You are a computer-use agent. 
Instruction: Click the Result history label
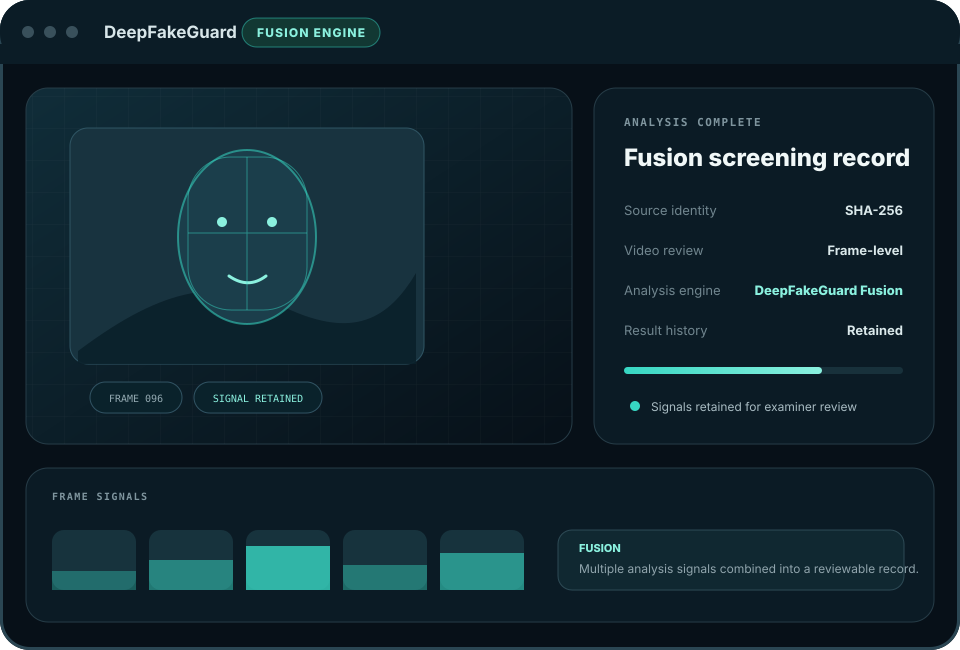click(666, 331)
